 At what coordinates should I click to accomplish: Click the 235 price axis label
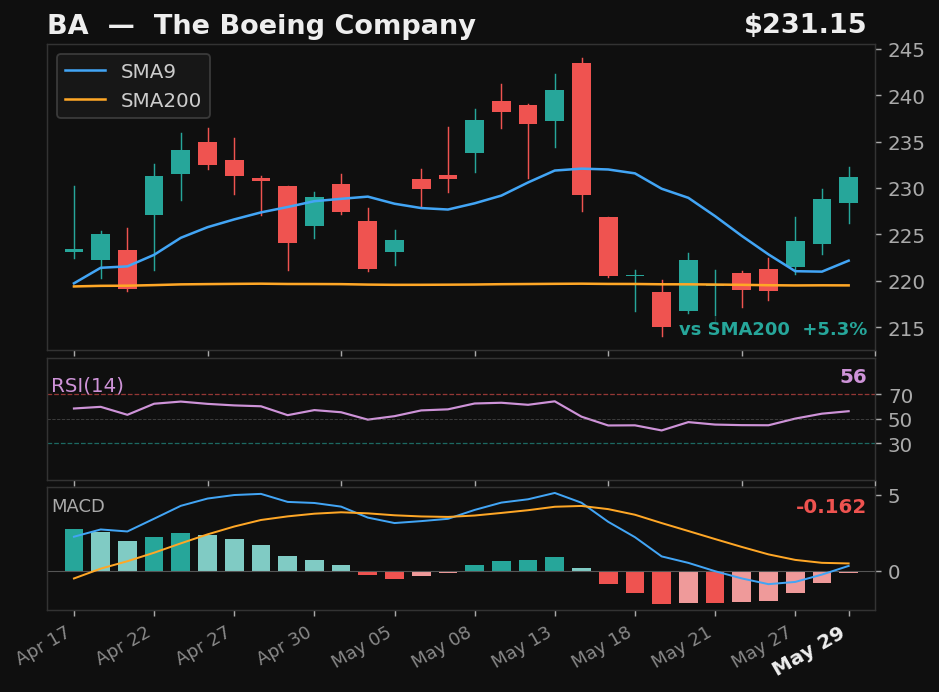(x=906, y=143)
